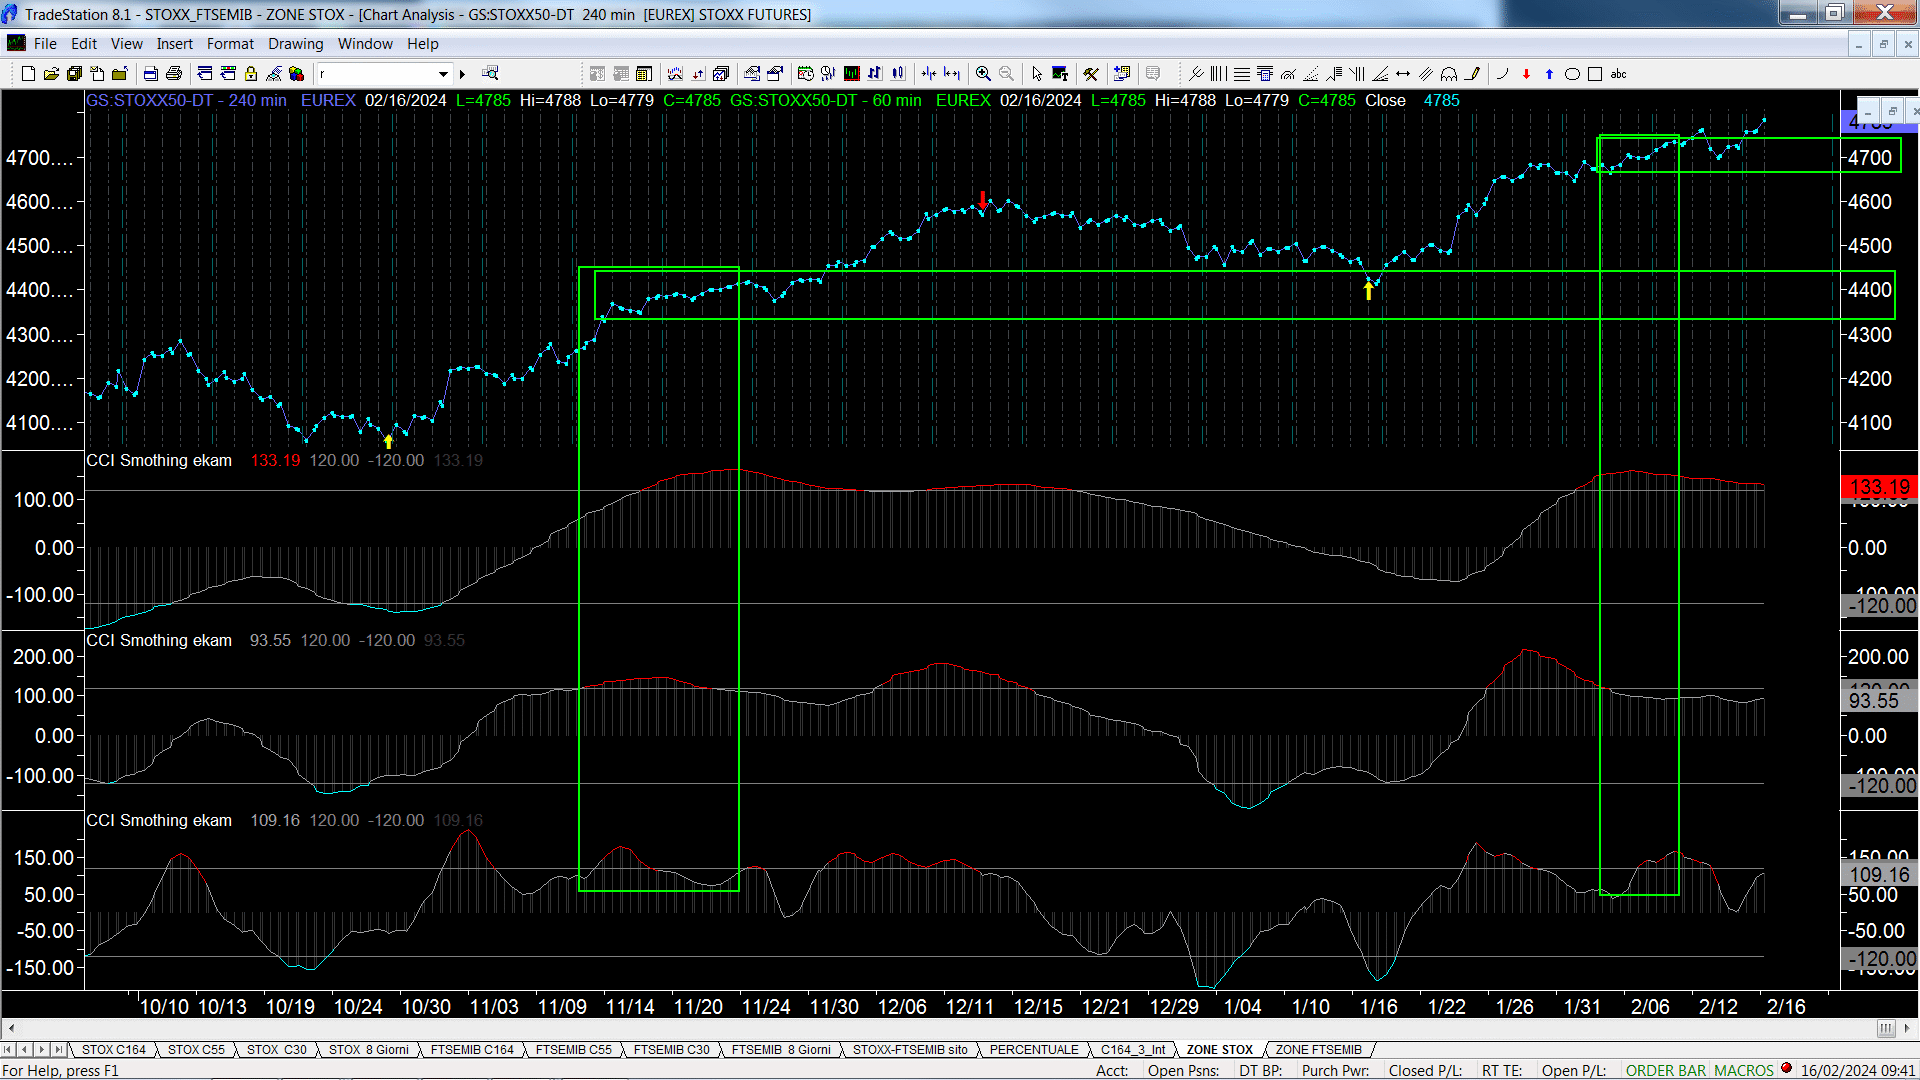Select the red down arrow drawing tool
The width and height of the screenshot is (1920, 1080).
[1526, 74]
